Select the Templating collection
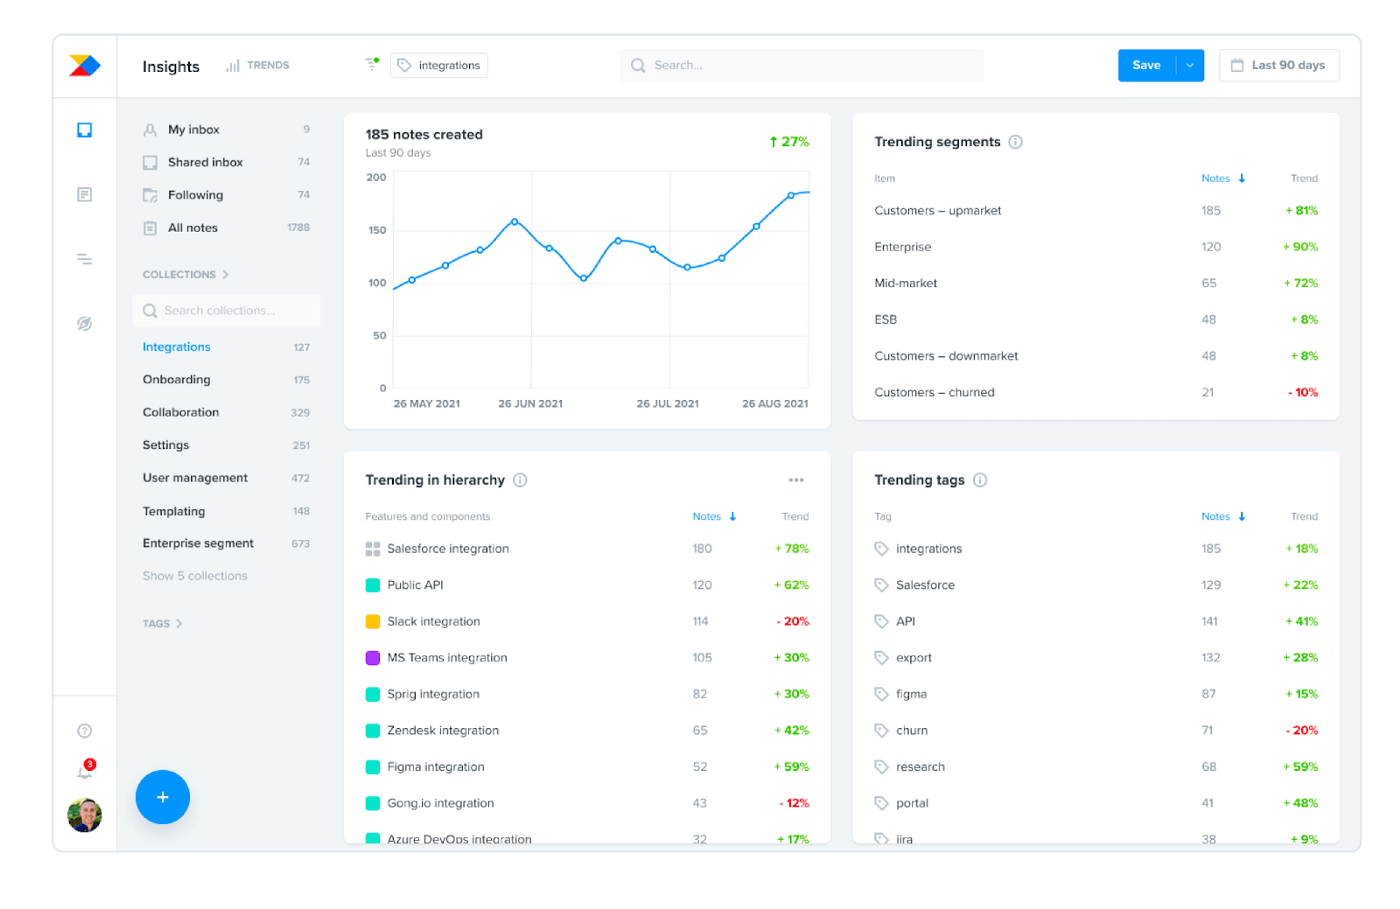The height and width of the screenshot is (909, 1400). 227,511
